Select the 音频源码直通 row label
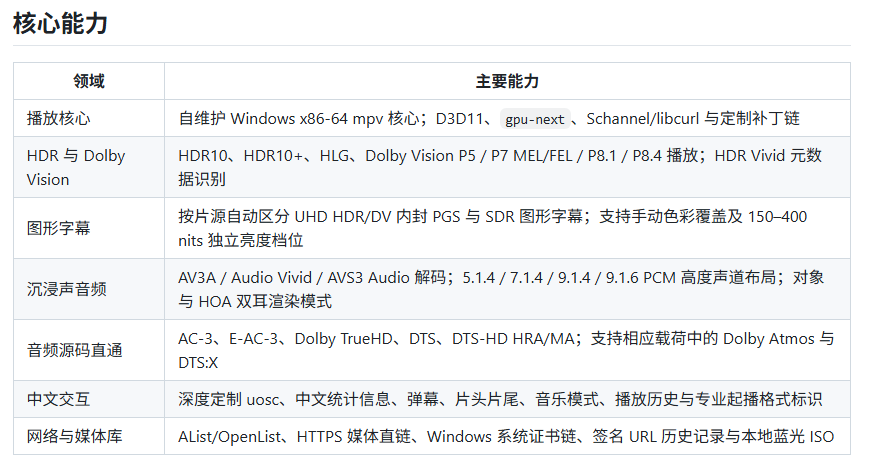Screen dimensions: 878x475 74,350
